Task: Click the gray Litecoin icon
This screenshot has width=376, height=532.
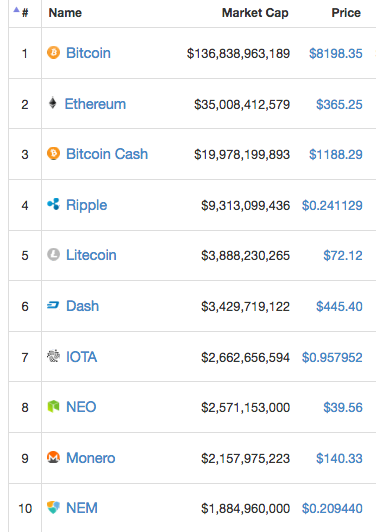Action: pos(53,254)
